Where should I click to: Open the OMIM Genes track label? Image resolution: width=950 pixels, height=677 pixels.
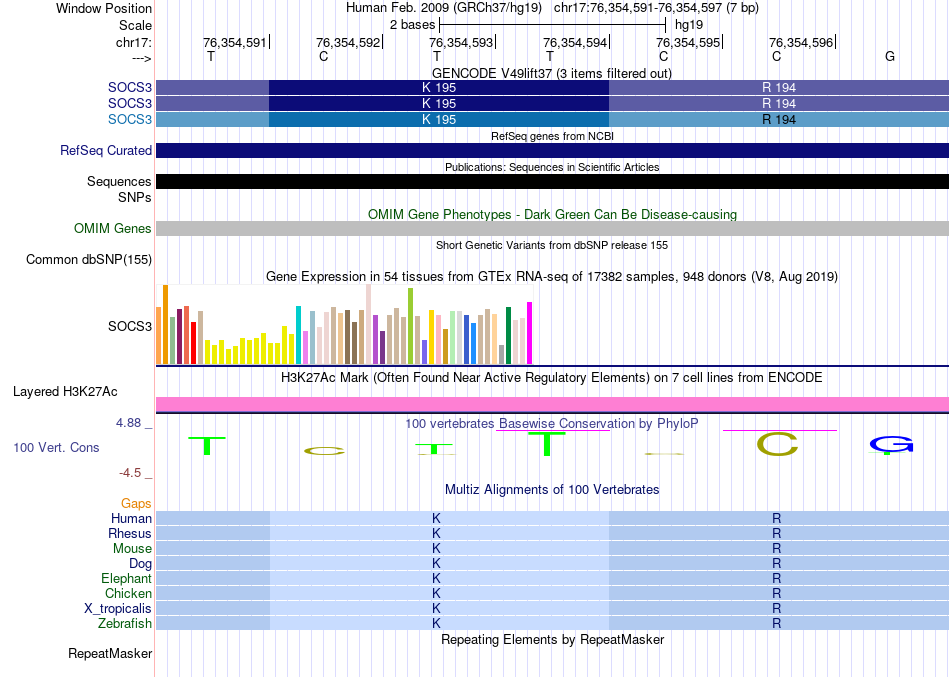point(113,228)
